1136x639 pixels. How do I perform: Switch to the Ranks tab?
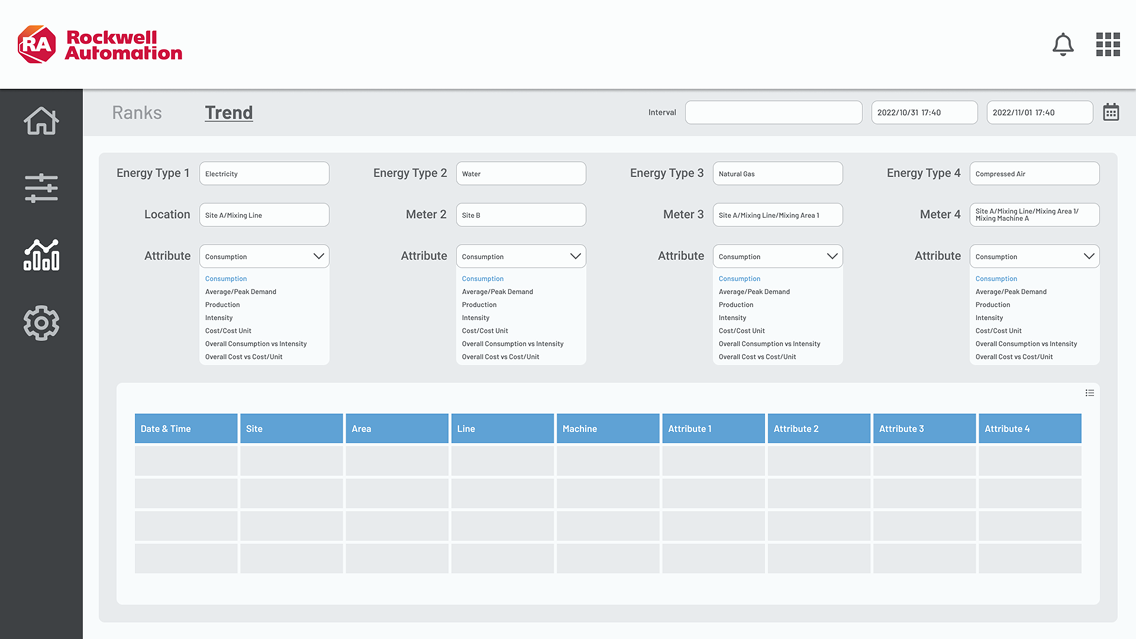pyautogui.click(x=137, y=112)
